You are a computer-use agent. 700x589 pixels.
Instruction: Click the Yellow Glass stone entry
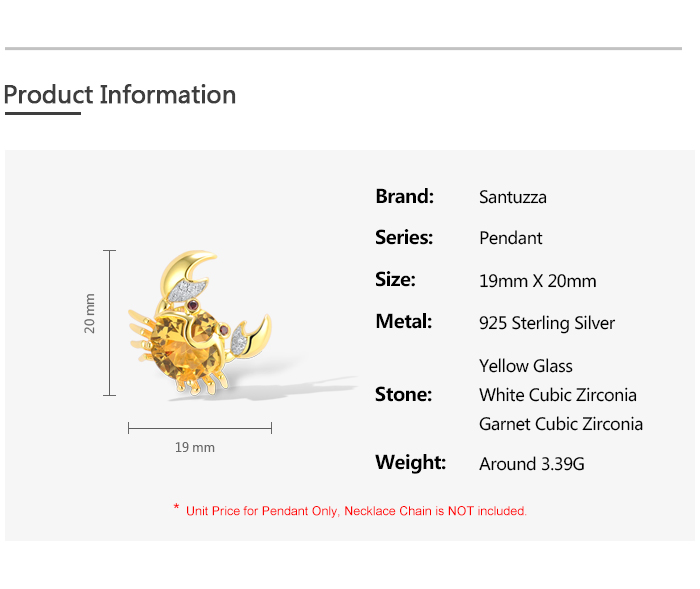click(526, 366)
